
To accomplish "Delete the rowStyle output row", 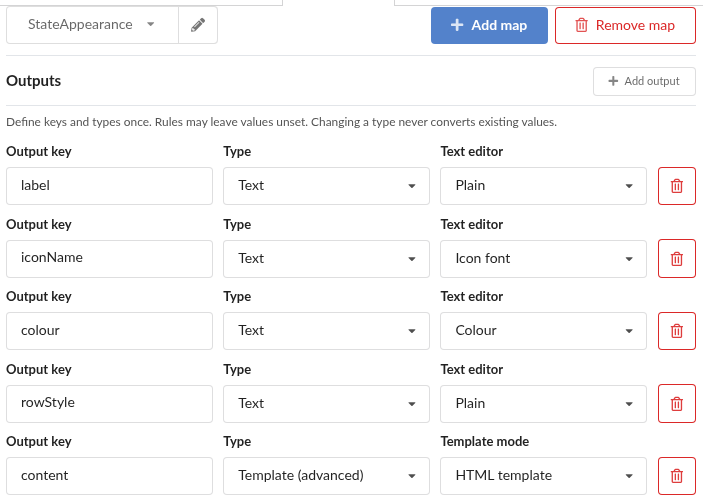I will (677, 403).
